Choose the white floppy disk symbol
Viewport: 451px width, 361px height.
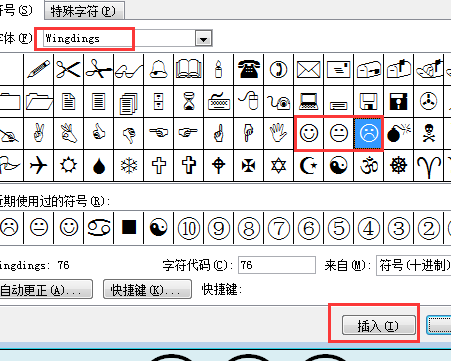[x=369, y=101]
